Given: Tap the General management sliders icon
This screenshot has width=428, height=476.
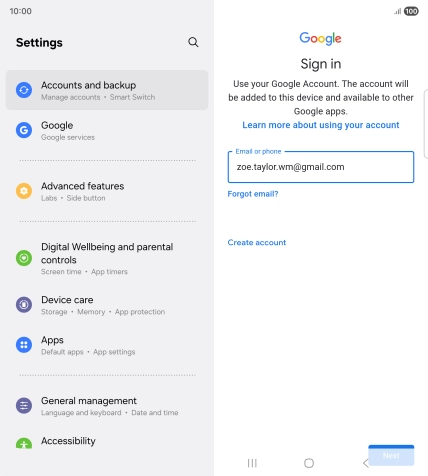Looking at the screenshot, I should click(x=24, y=405).
